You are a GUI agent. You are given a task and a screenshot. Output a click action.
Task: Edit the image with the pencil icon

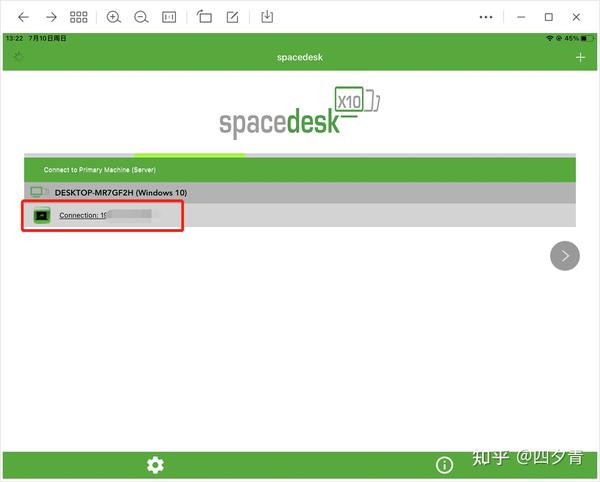point(232,17)
